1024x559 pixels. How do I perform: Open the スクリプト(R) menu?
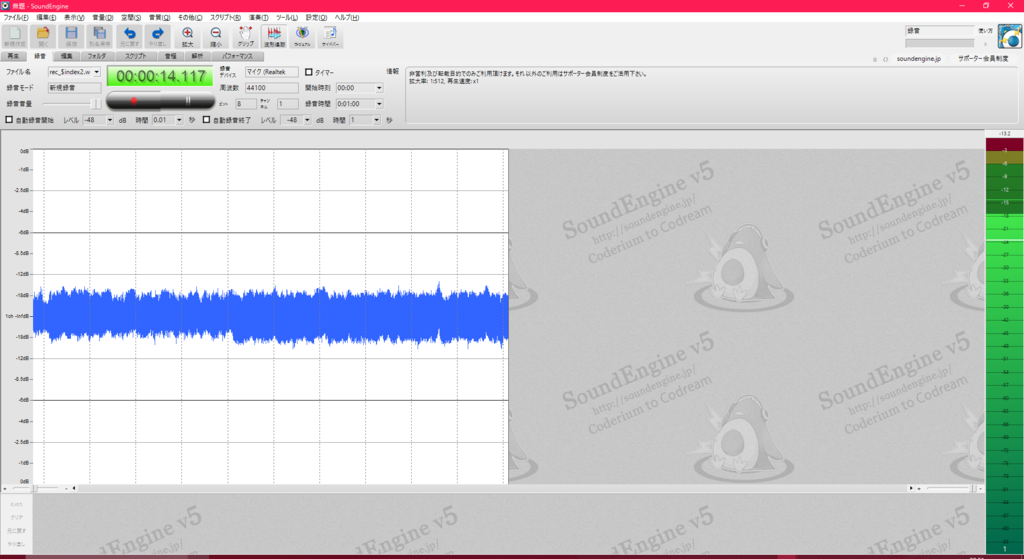pyautogui.click(x=225, y=18)
